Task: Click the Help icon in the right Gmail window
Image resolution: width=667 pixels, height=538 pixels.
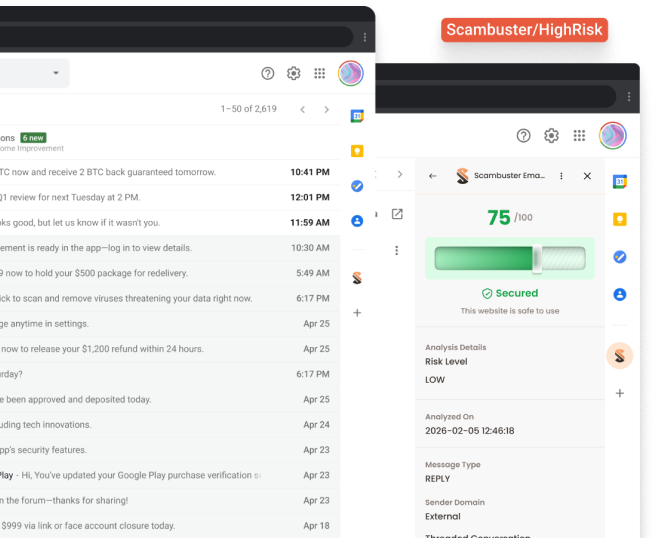Action: tap(523, 136)
